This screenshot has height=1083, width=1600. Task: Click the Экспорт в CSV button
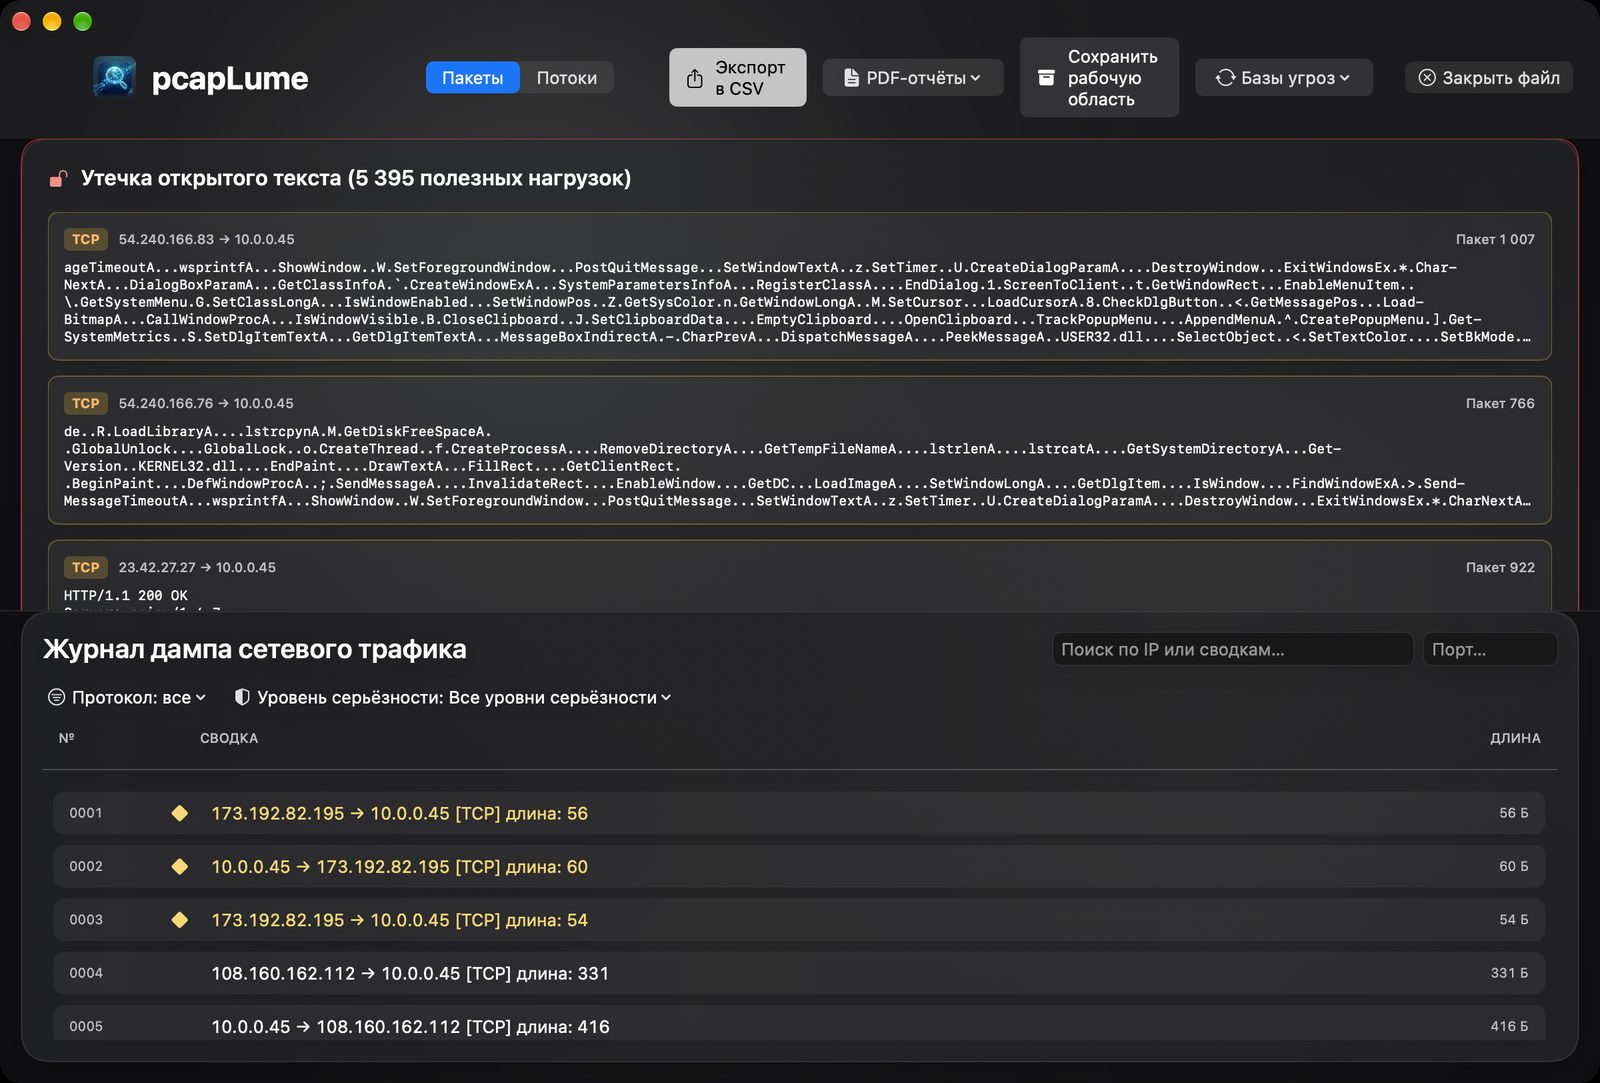[737, 77]
